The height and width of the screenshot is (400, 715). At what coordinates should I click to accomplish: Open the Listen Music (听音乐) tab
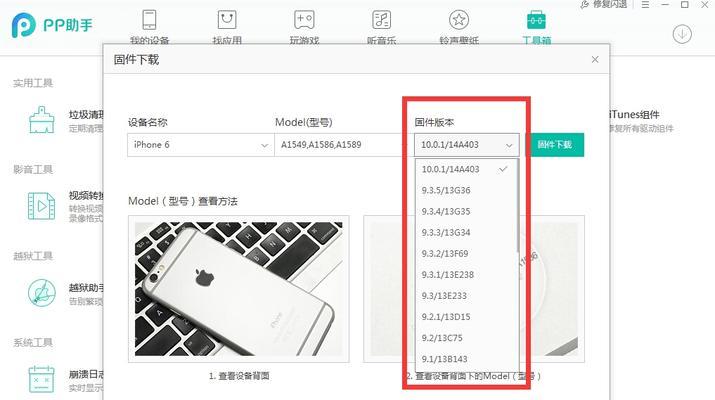click(382, 26)
